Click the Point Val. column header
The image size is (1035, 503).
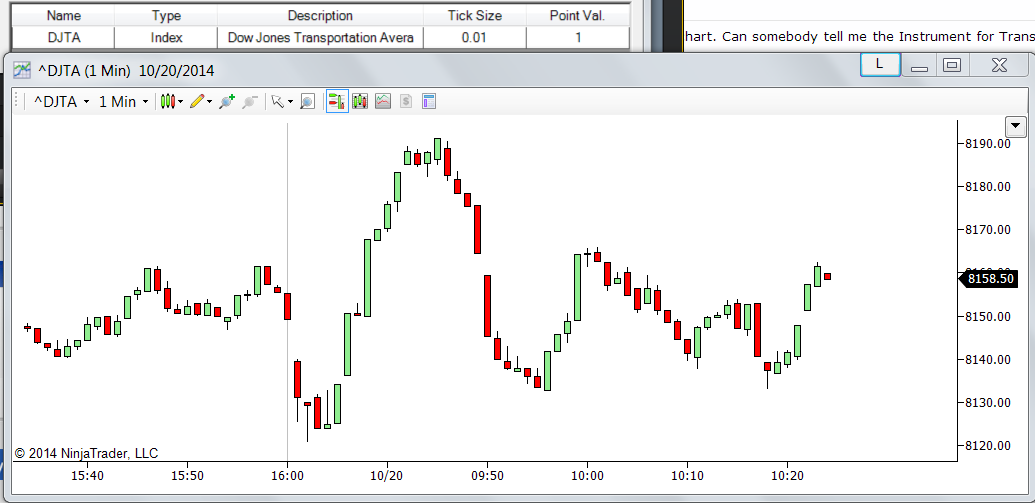pos(578,16)
